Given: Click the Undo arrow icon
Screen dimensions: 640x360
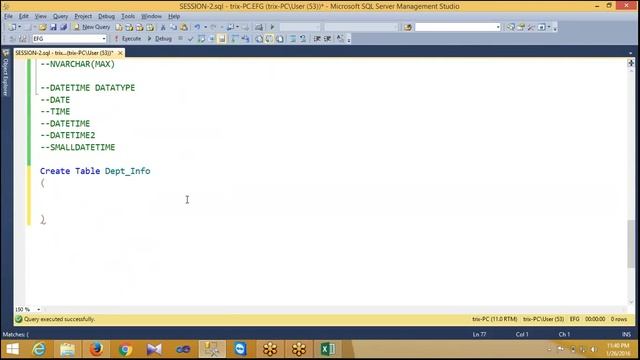Looking at the screenshot, I should [198, 27].
